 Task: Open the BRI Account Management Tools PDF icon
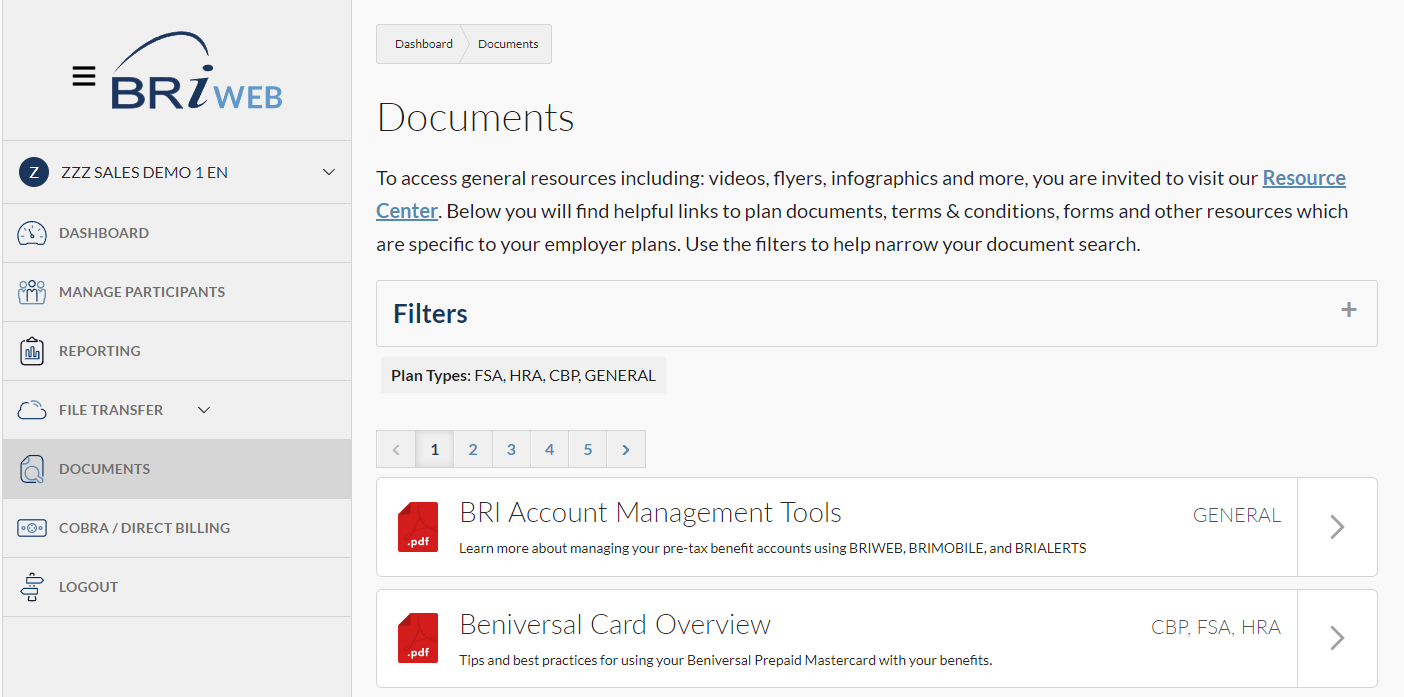(x=417, y=526)
